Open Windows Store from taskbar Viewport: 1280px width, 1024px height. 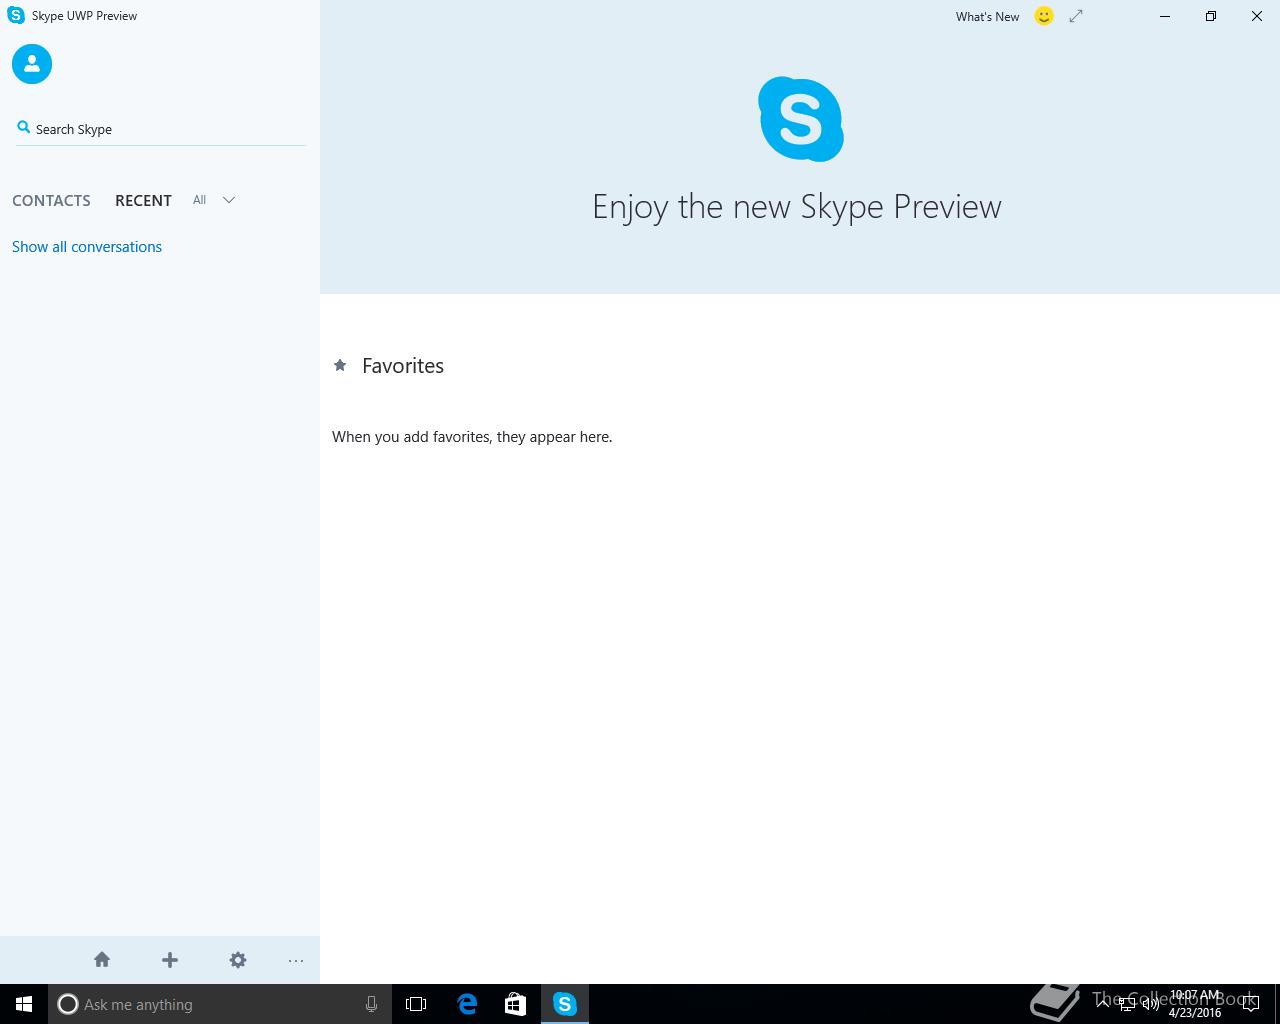[x=515, y=1004]
